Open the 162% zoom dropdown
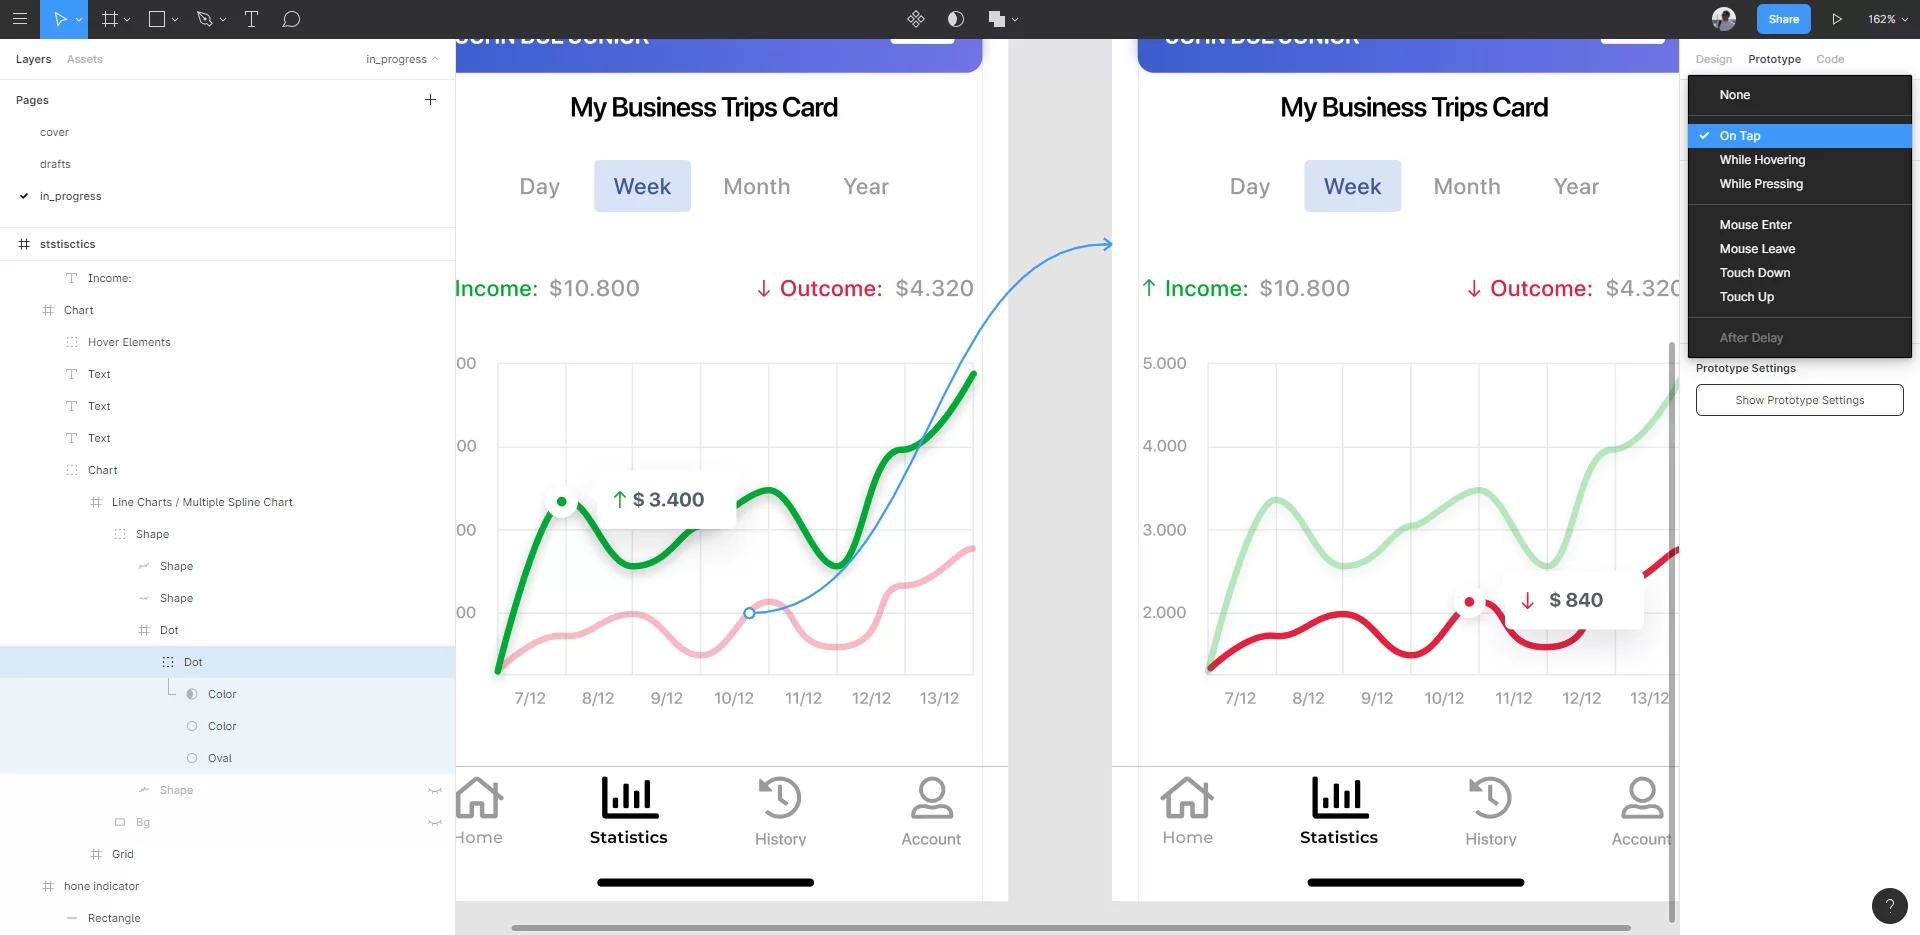This screenshot has height=935, width=1920. point(1888,19)
